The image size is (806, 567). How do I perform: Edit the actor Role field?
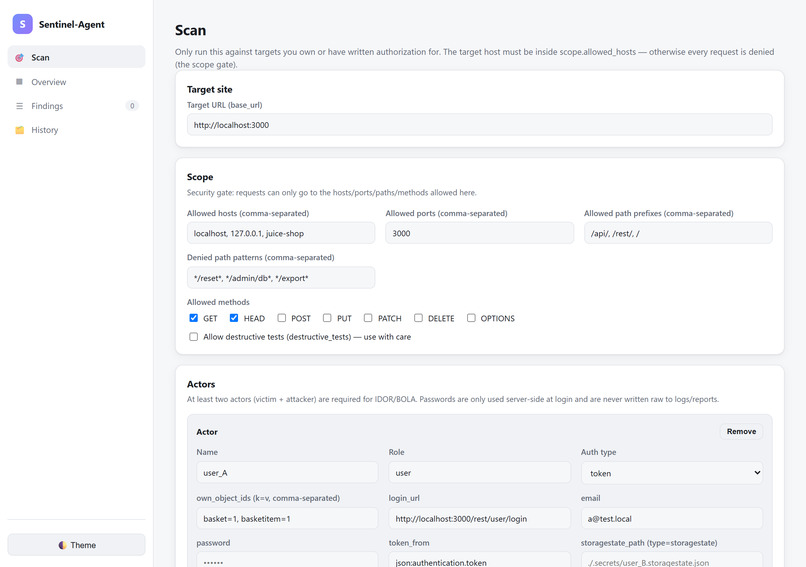[480, 473]
